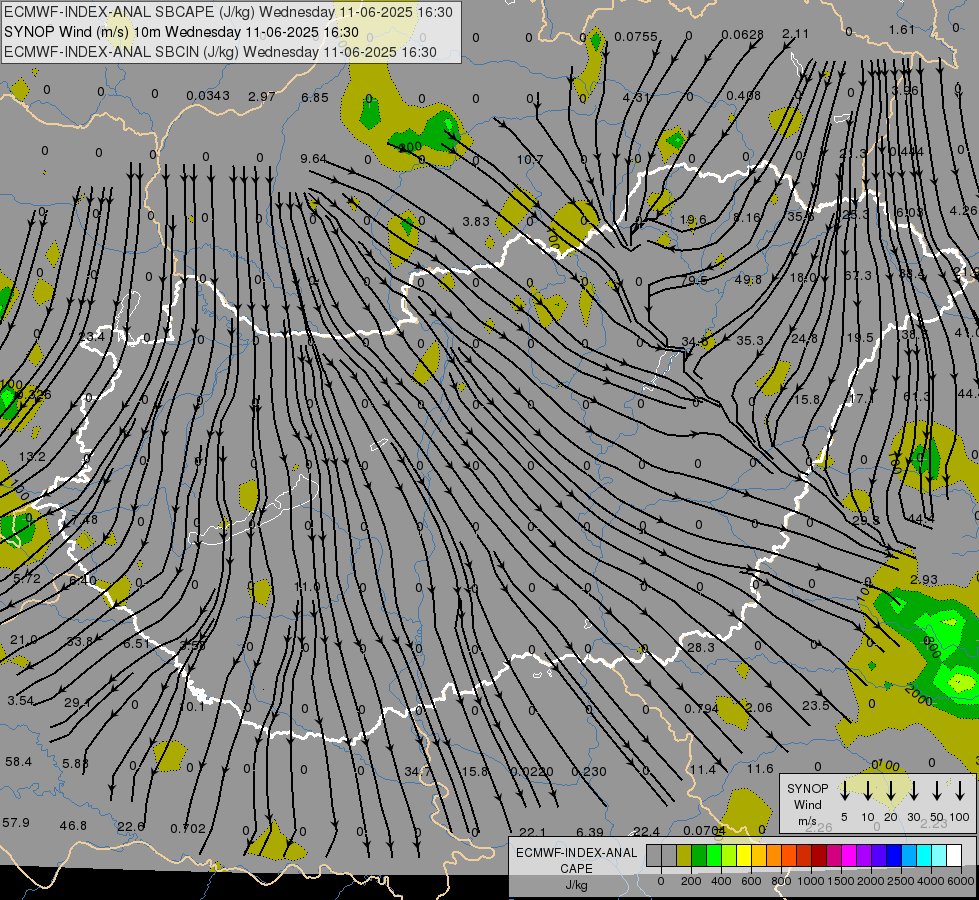This screenshot has width=979, height=900.
Task: Click the map value 10.1
Action: coord(192,707)
